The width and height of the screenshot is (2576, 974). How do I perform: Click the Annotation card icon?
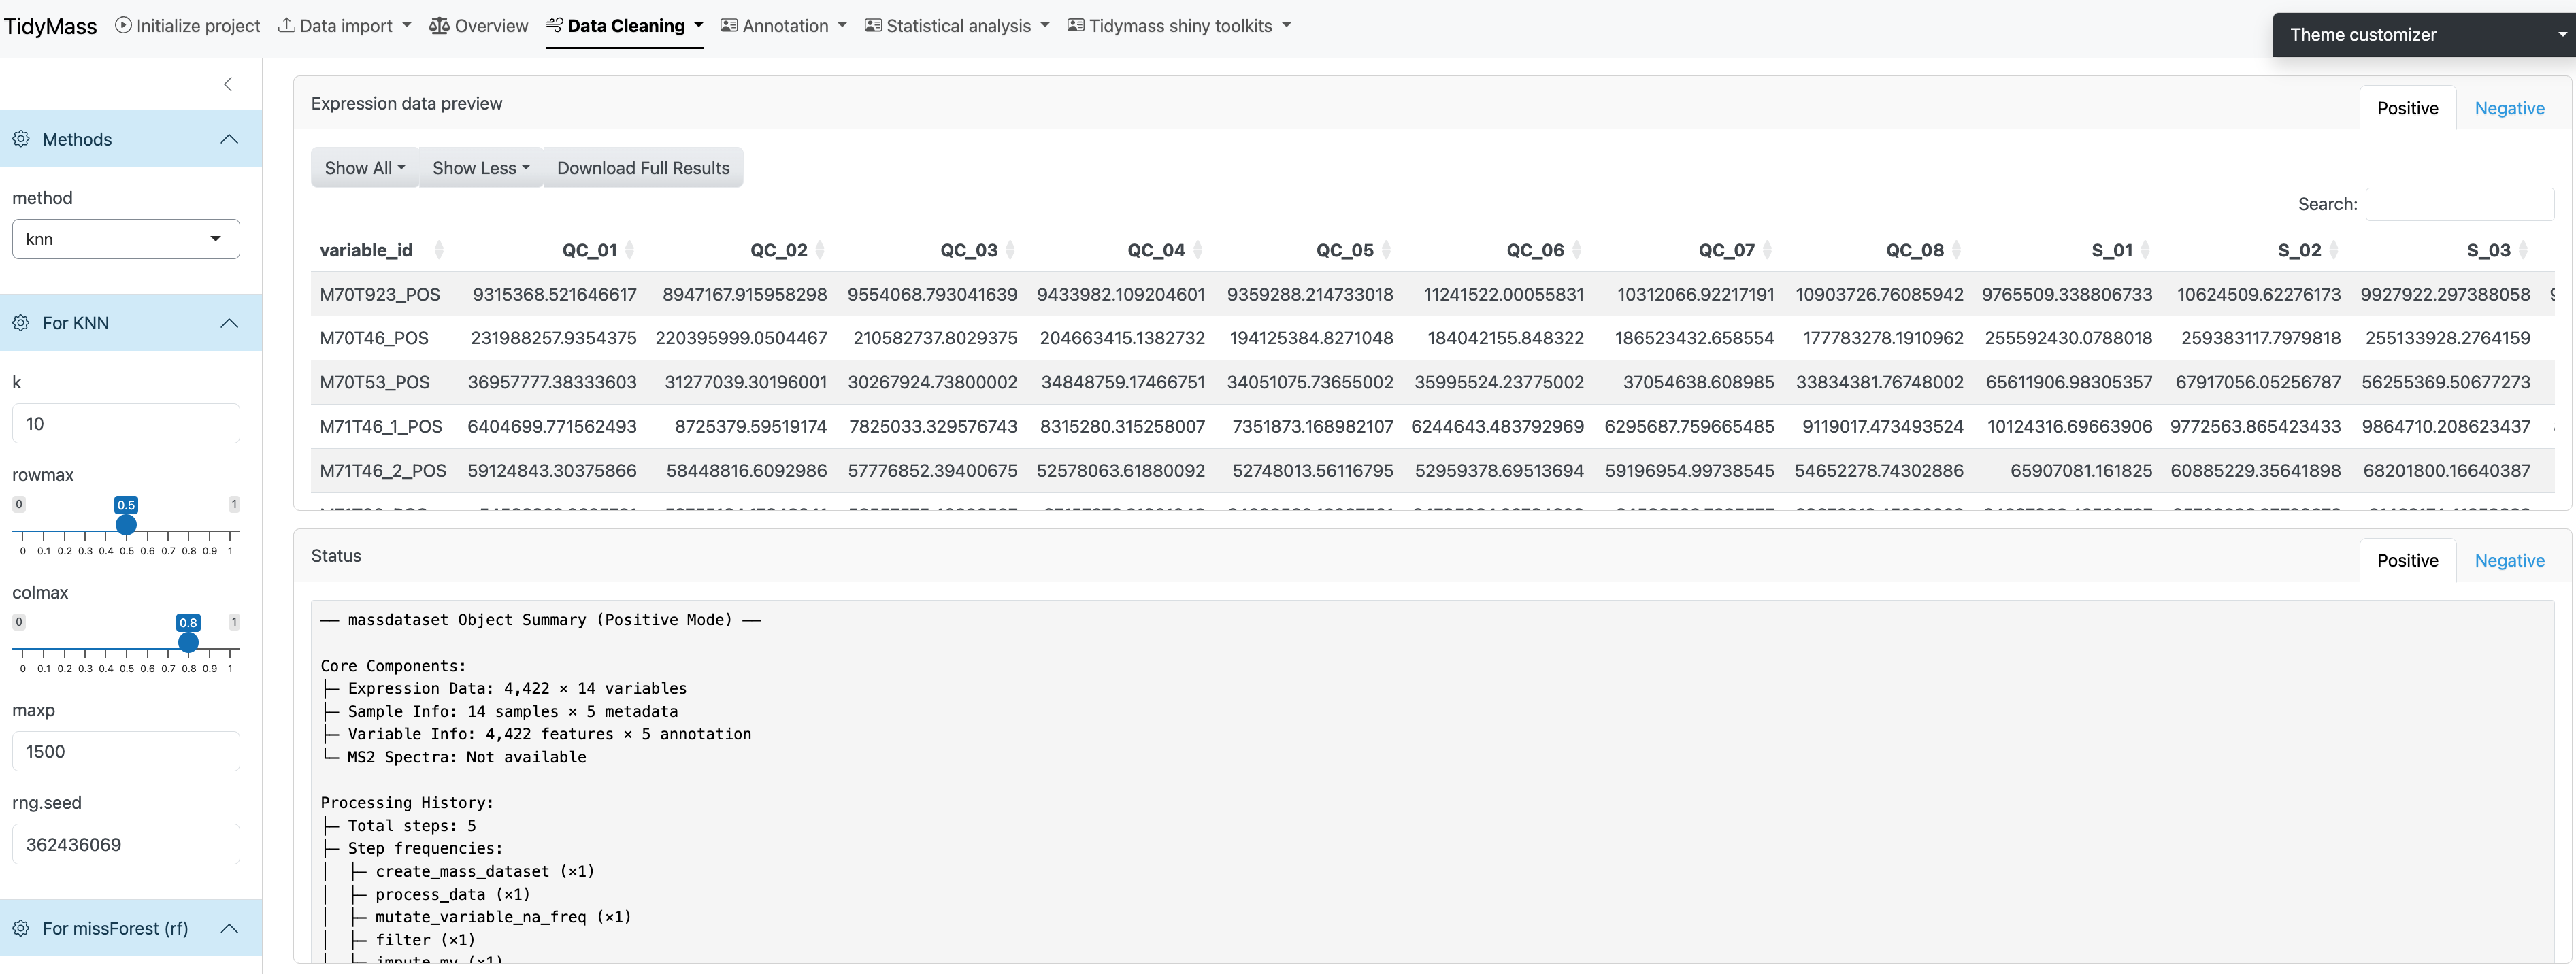click(729, 25)
